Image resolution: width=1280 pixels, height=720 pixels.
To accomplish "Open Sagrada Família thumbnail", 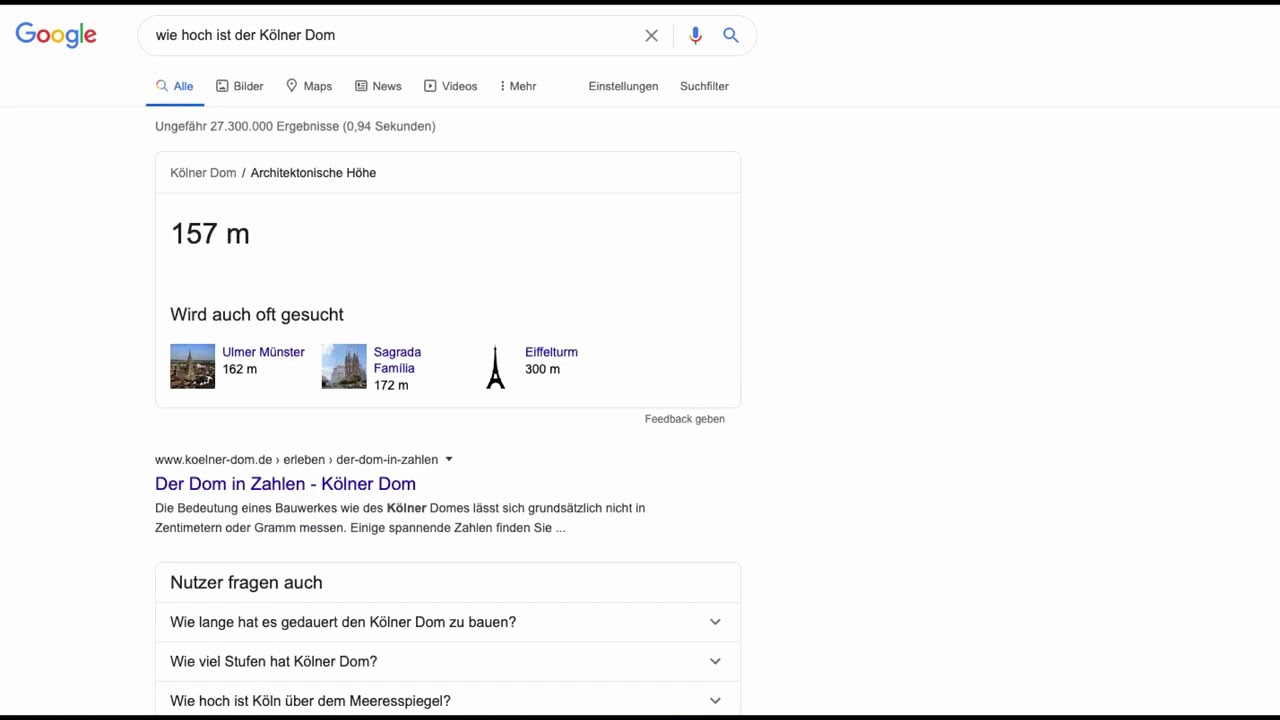I will [x=344, y=366].
